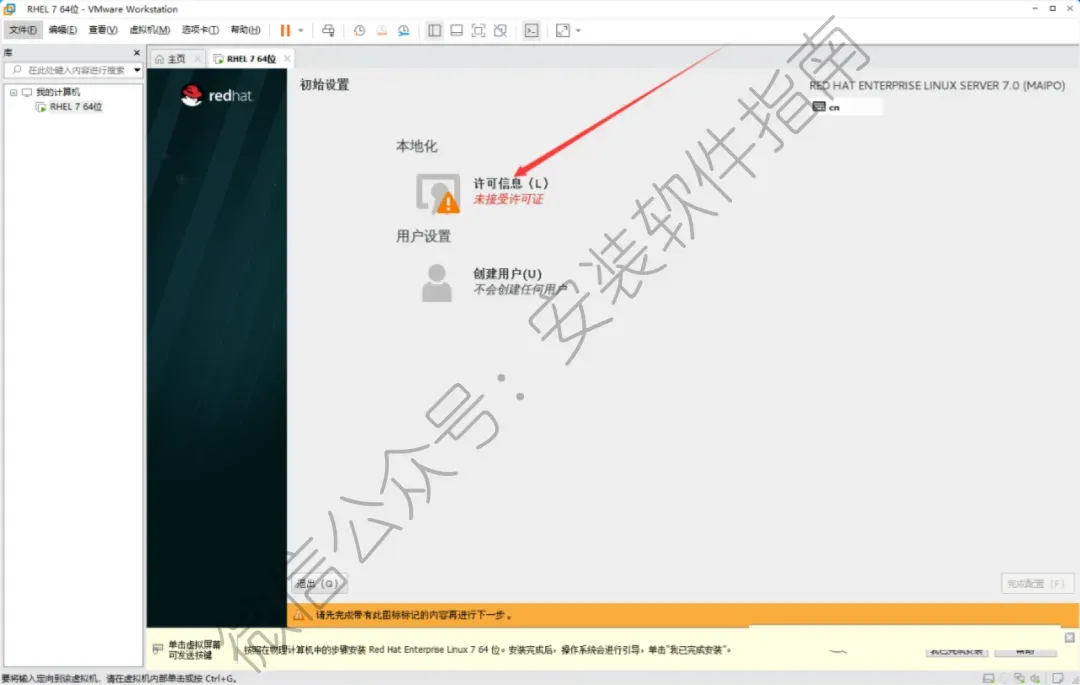This screenshot has height=685, width=1080.
Task: Click the VMware Workstation title bar icon
Action: coord(10,9)
